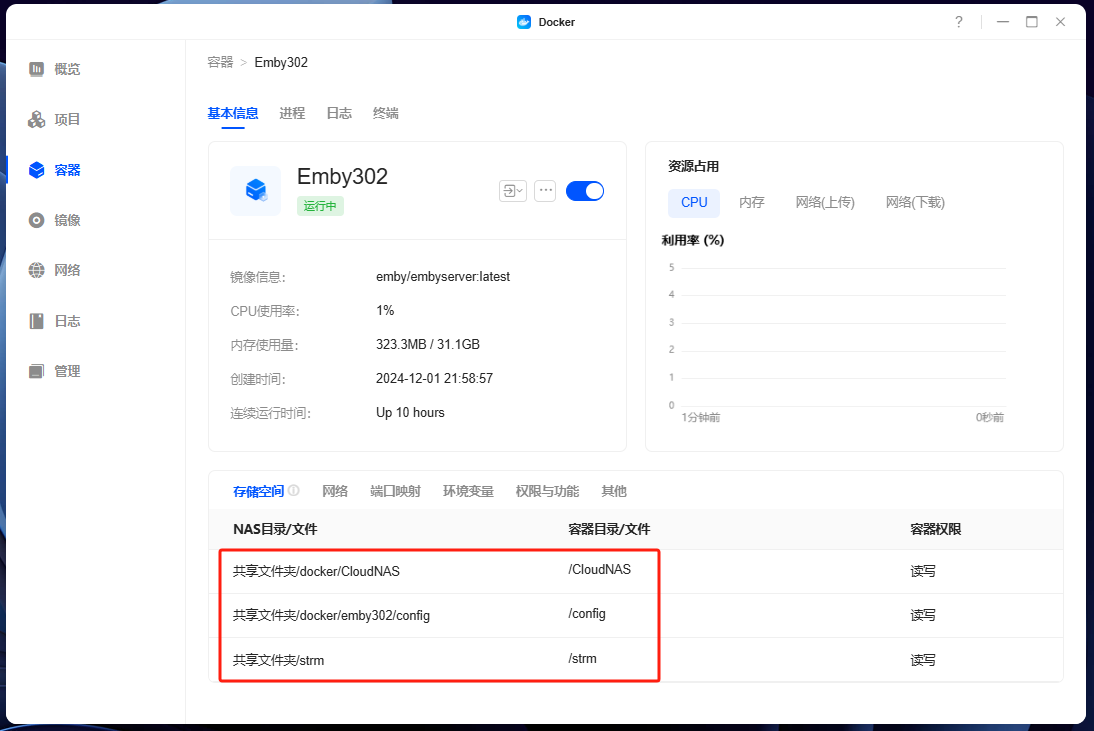Click 读写 permission in the CloudNAS row
Image resolution: width=1094 pixels, height=731 pixels.
point(922,571)
